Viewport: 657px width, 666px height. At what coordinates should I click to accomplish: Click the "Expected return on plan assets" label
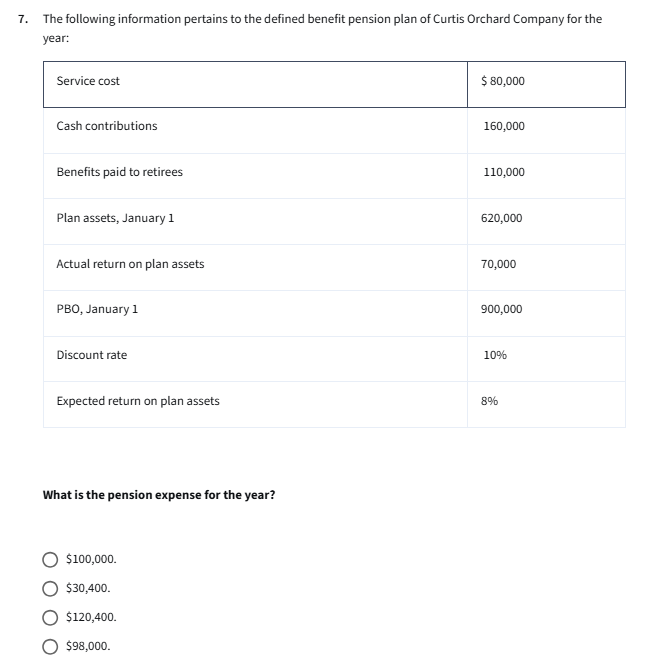(x=138, y=401)
